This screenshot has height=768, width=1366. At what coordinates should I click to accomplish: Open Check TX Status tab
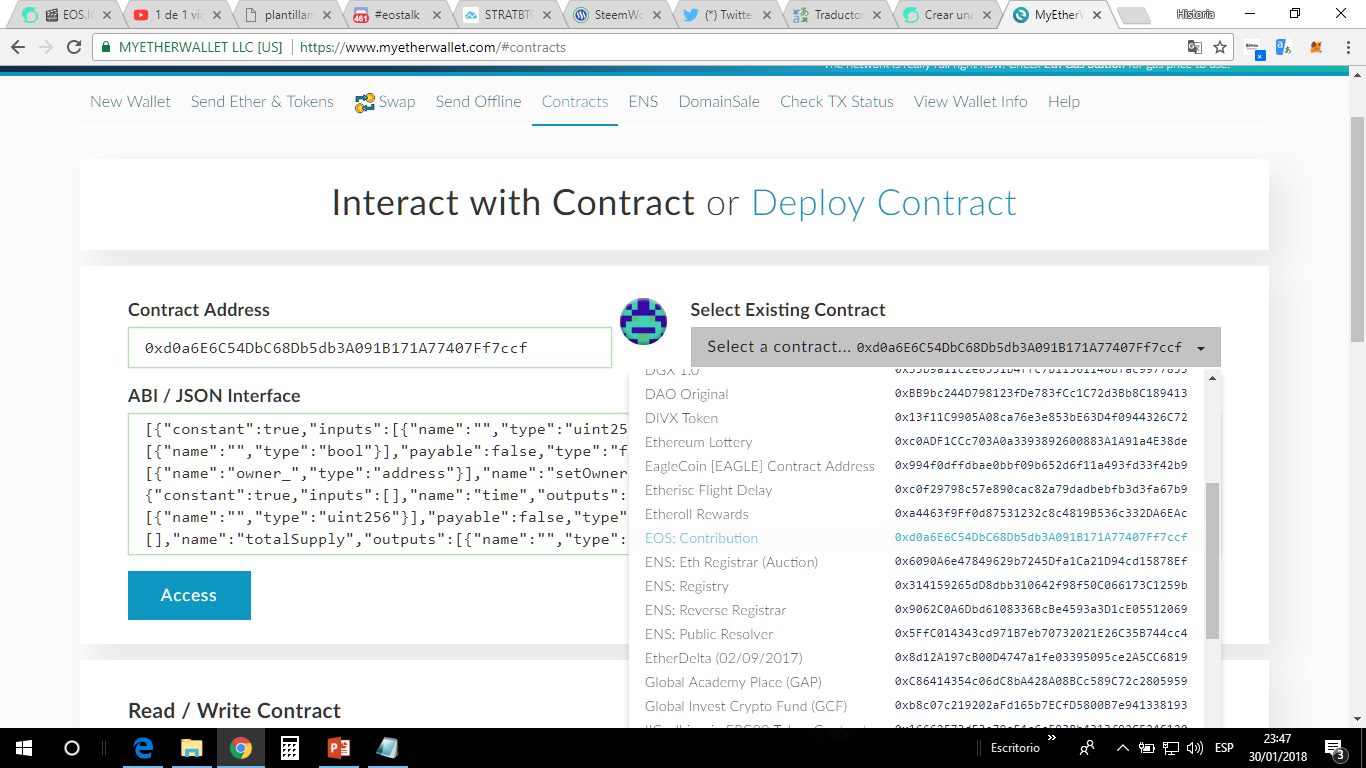837,102
